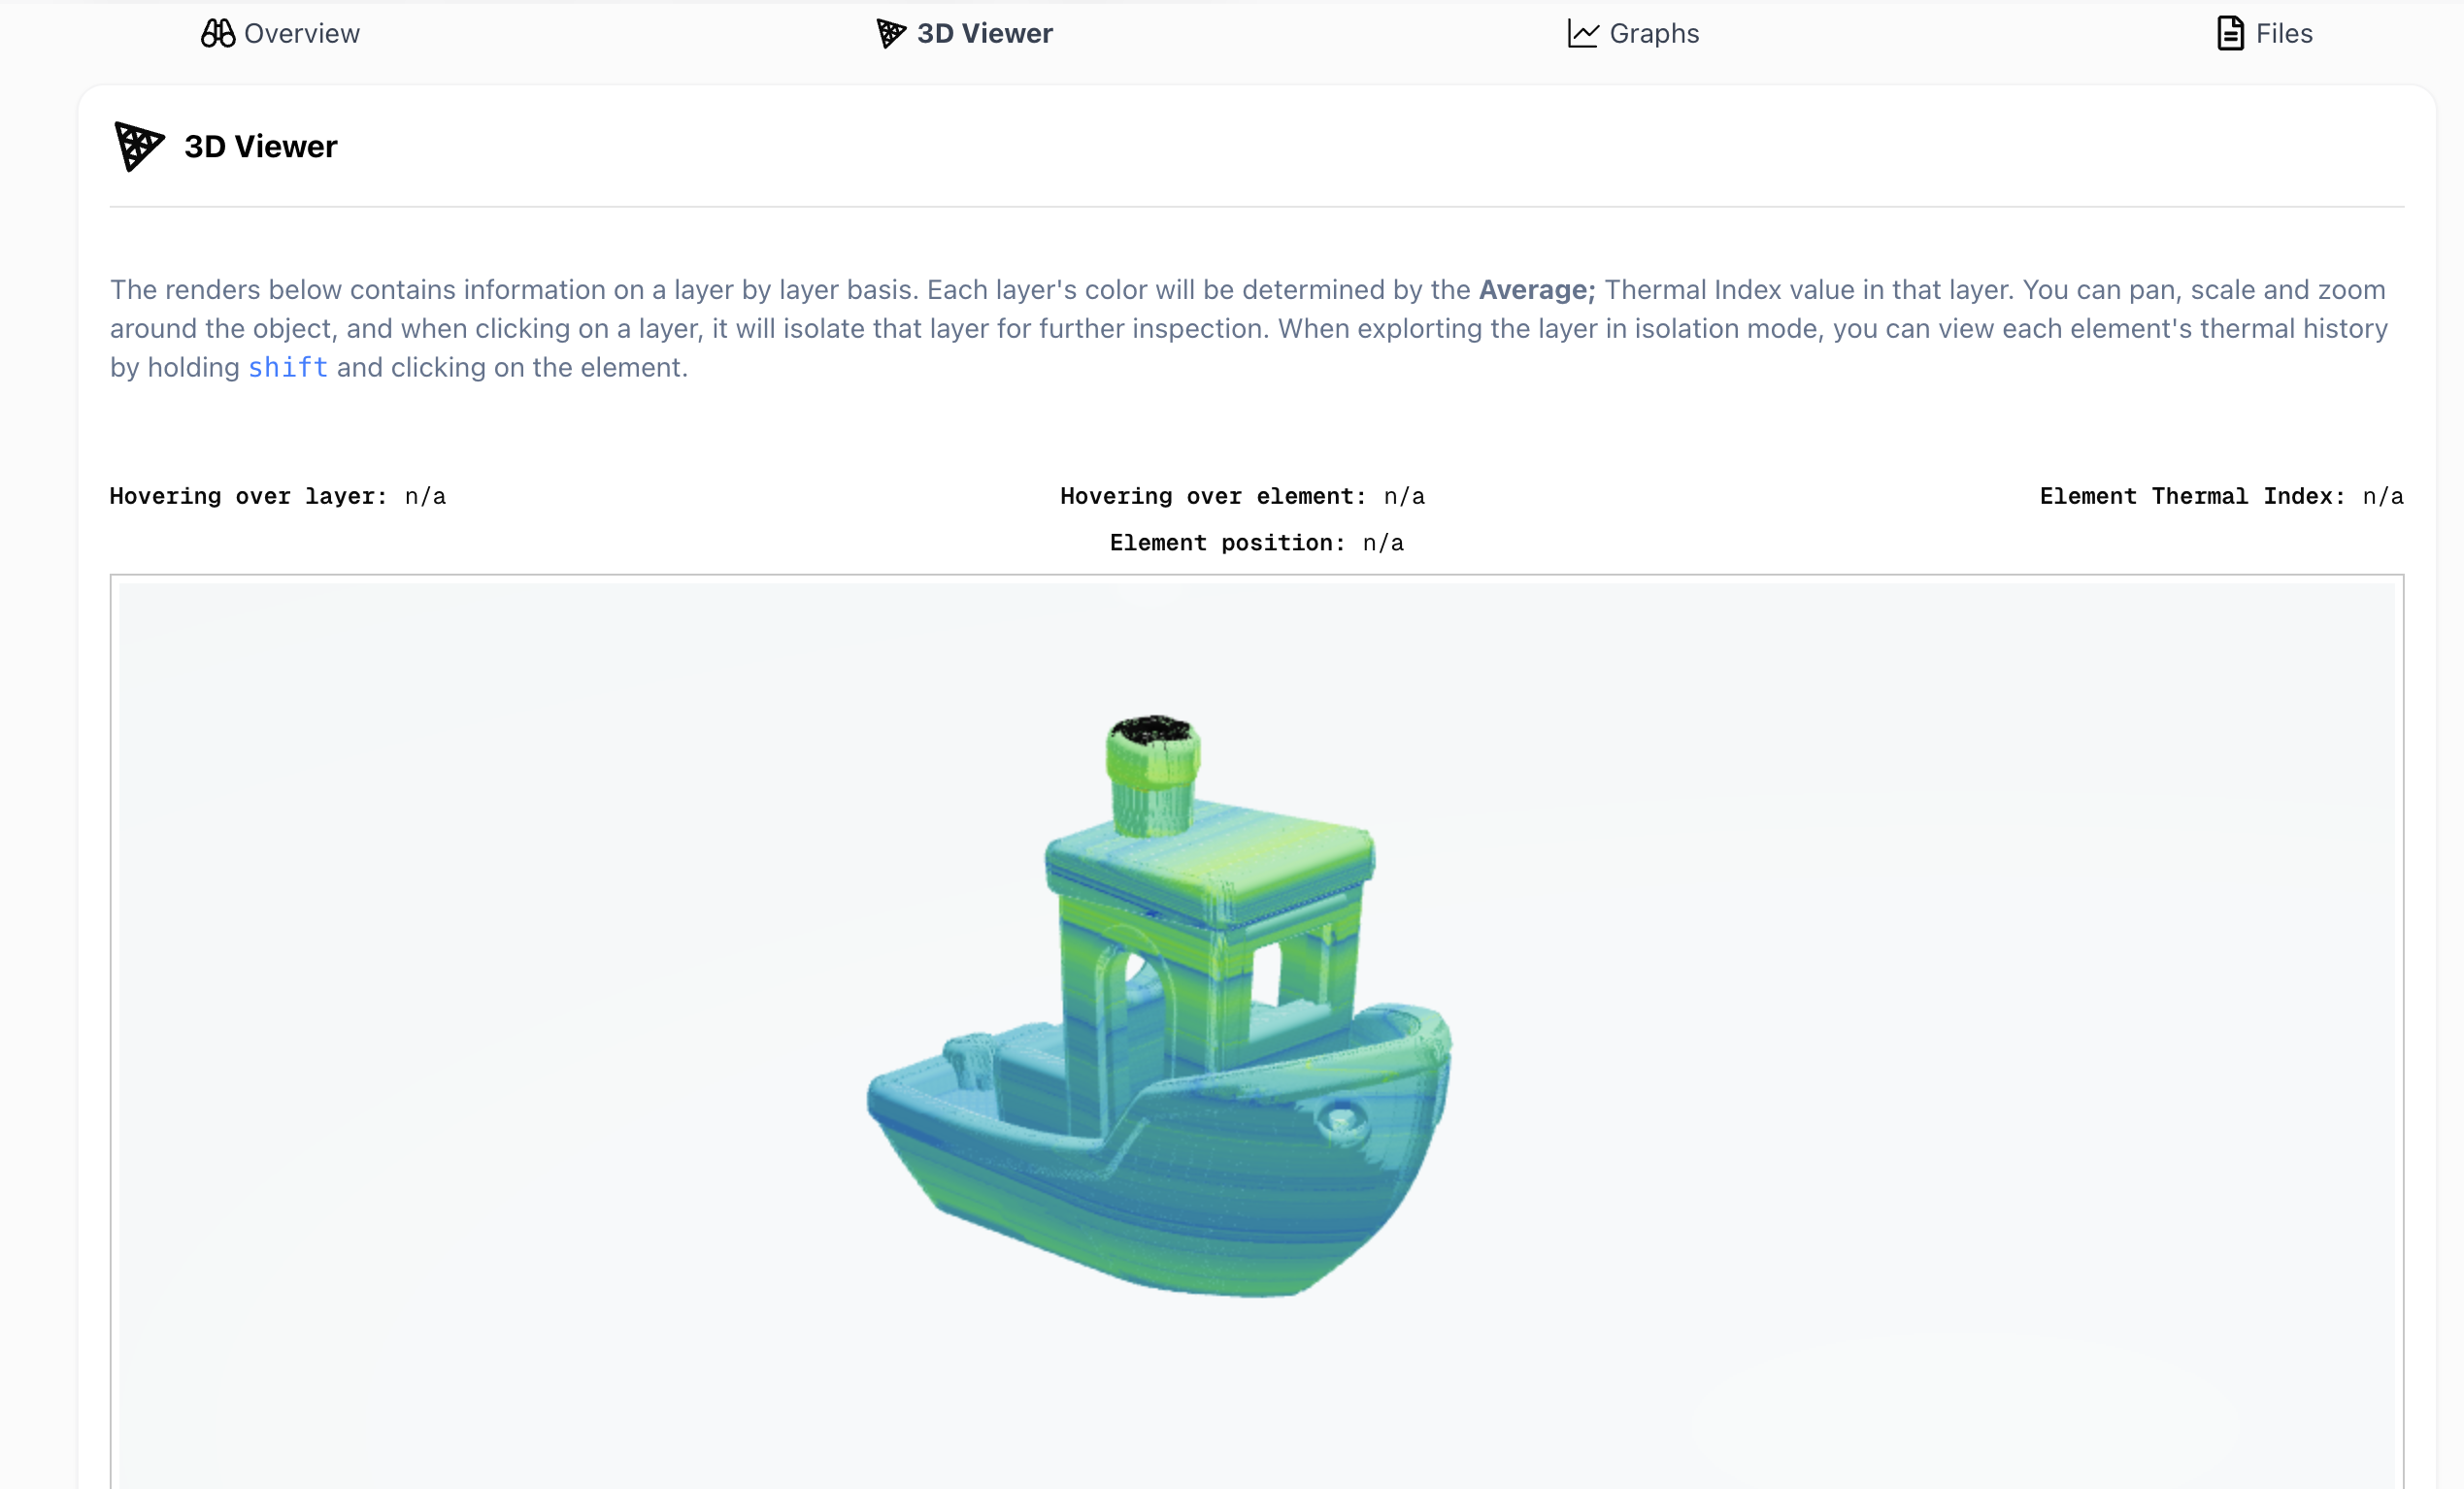Screen dimensions: 2464x1489
Task: Click the "Element Thermal Index" readout
Action: tap(2220, 496)
